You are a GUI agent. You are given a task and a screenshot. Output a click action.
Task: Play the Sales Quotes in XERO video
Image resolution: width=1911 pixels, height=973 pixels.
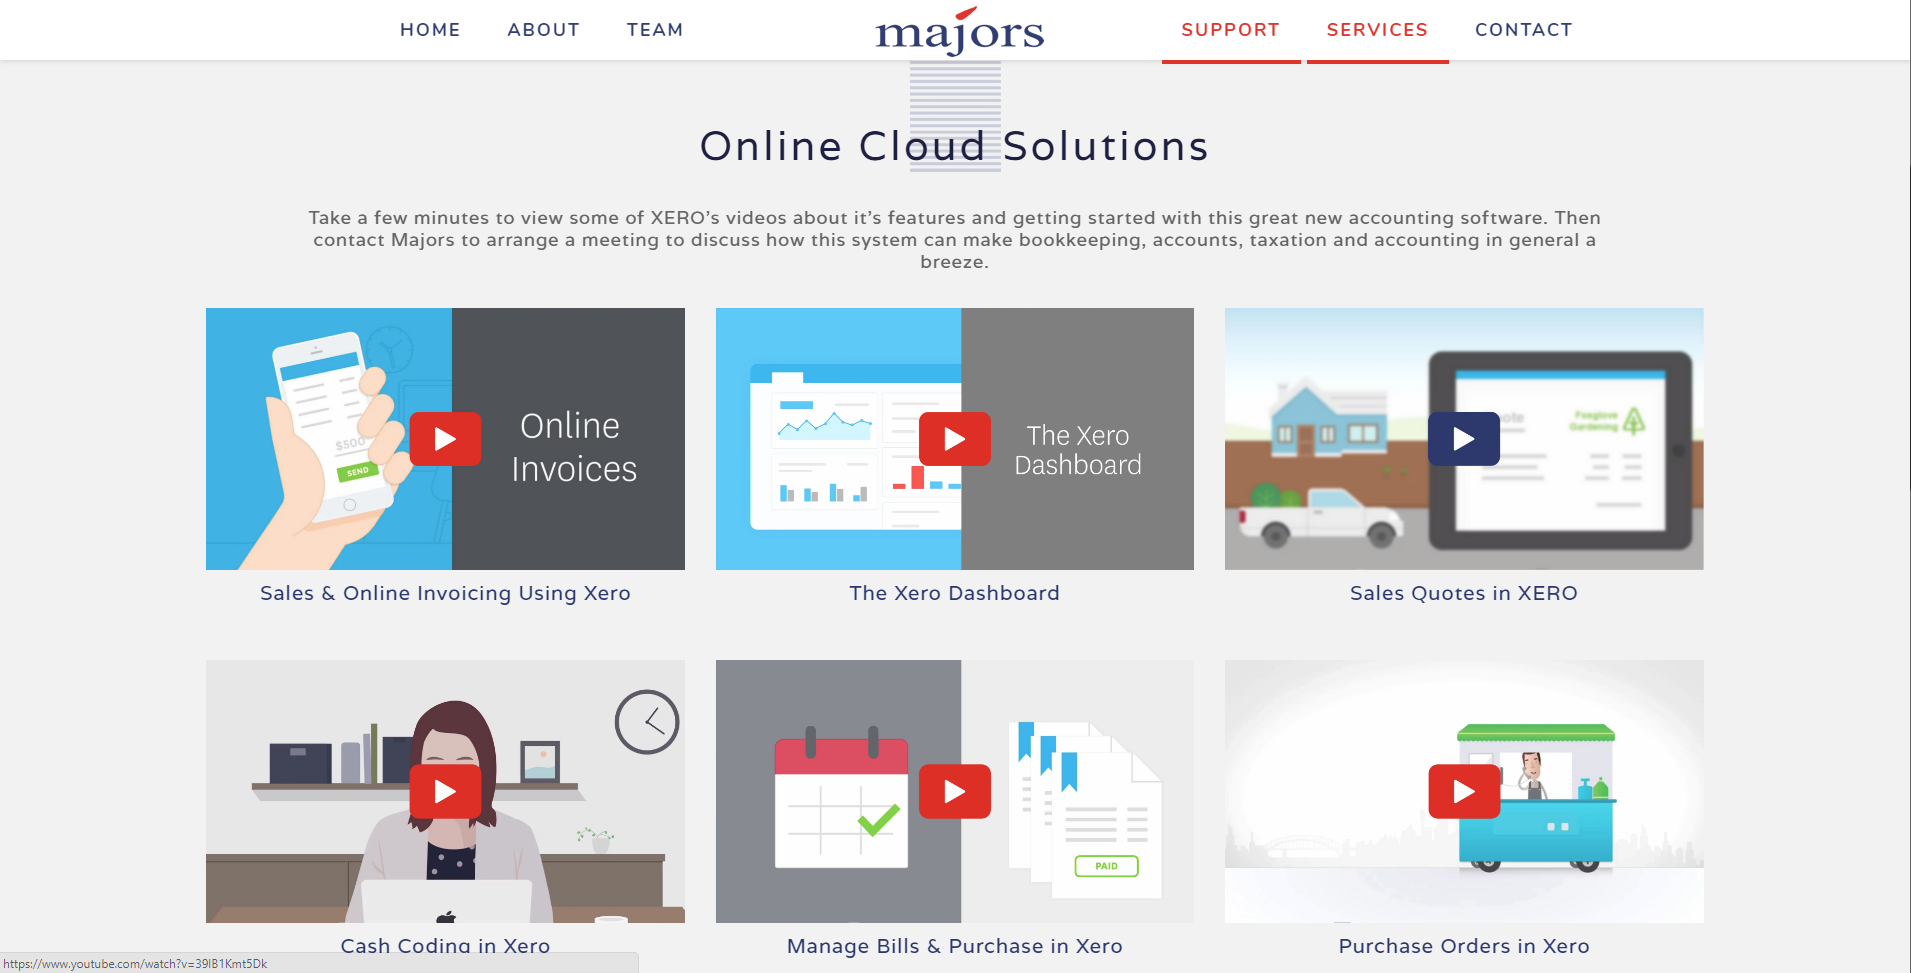tap(1464, 439)
